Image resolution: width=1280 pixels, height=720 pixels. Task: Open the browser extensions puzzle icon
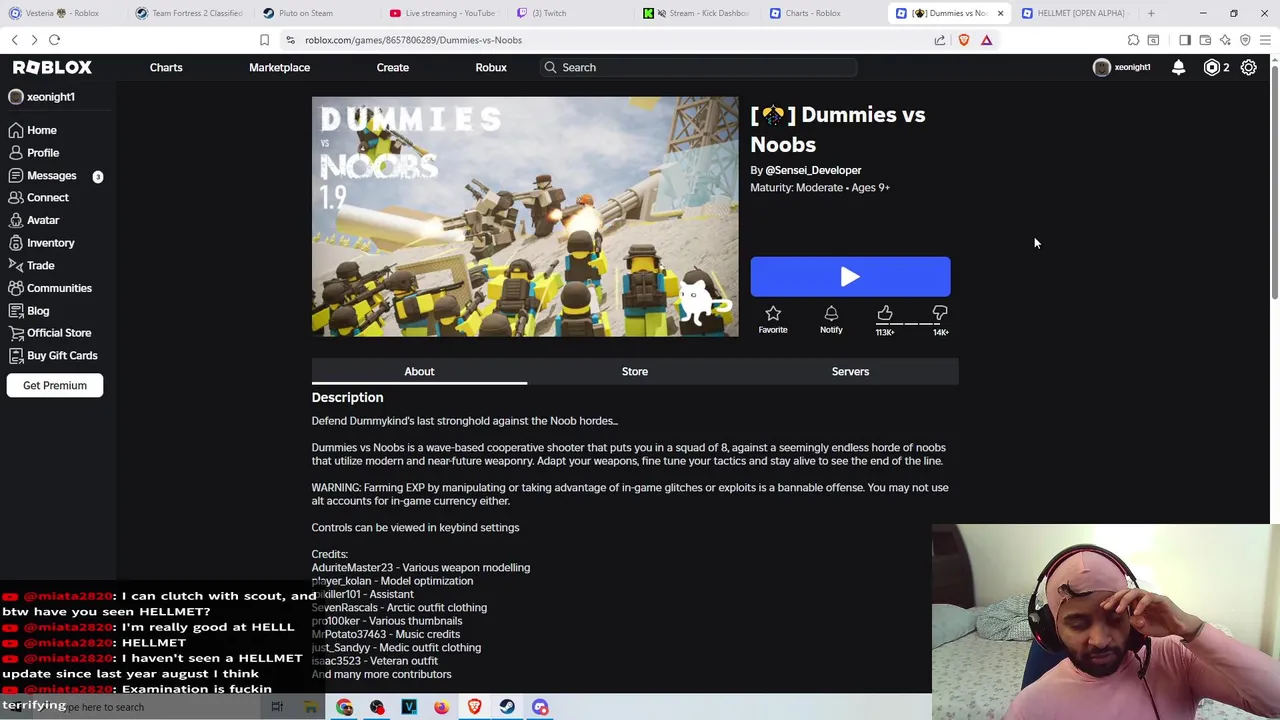[x=1133, y=40]
